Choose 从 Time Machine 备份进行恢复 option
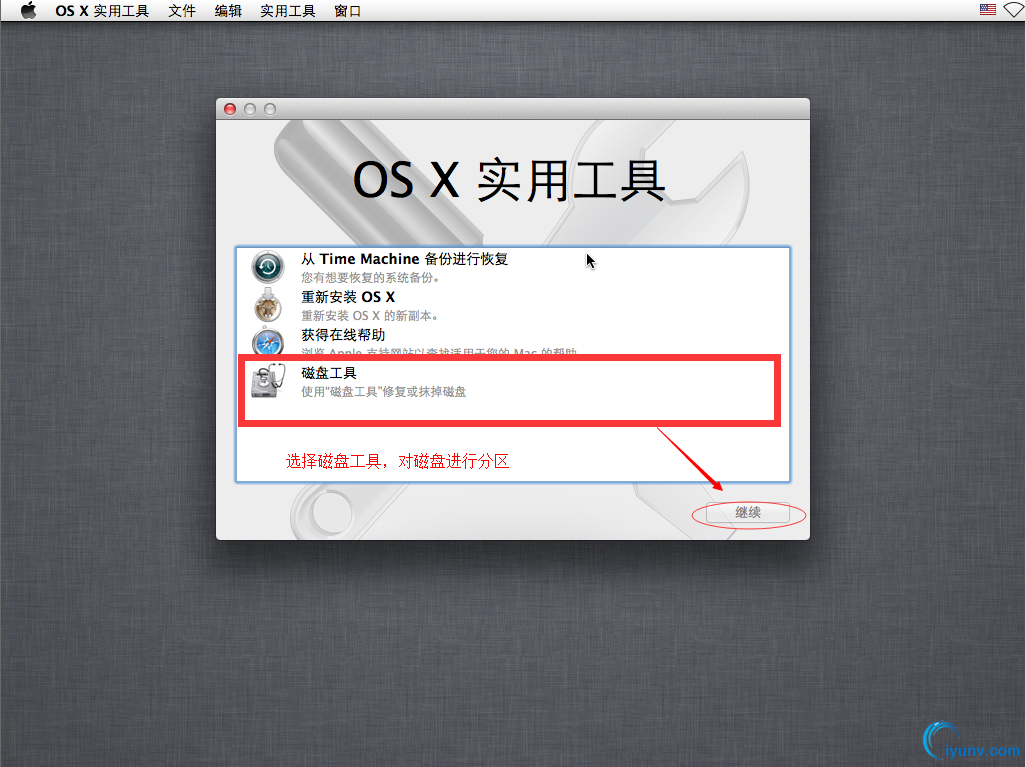1026x767 pixels. (x=404, y=259)
